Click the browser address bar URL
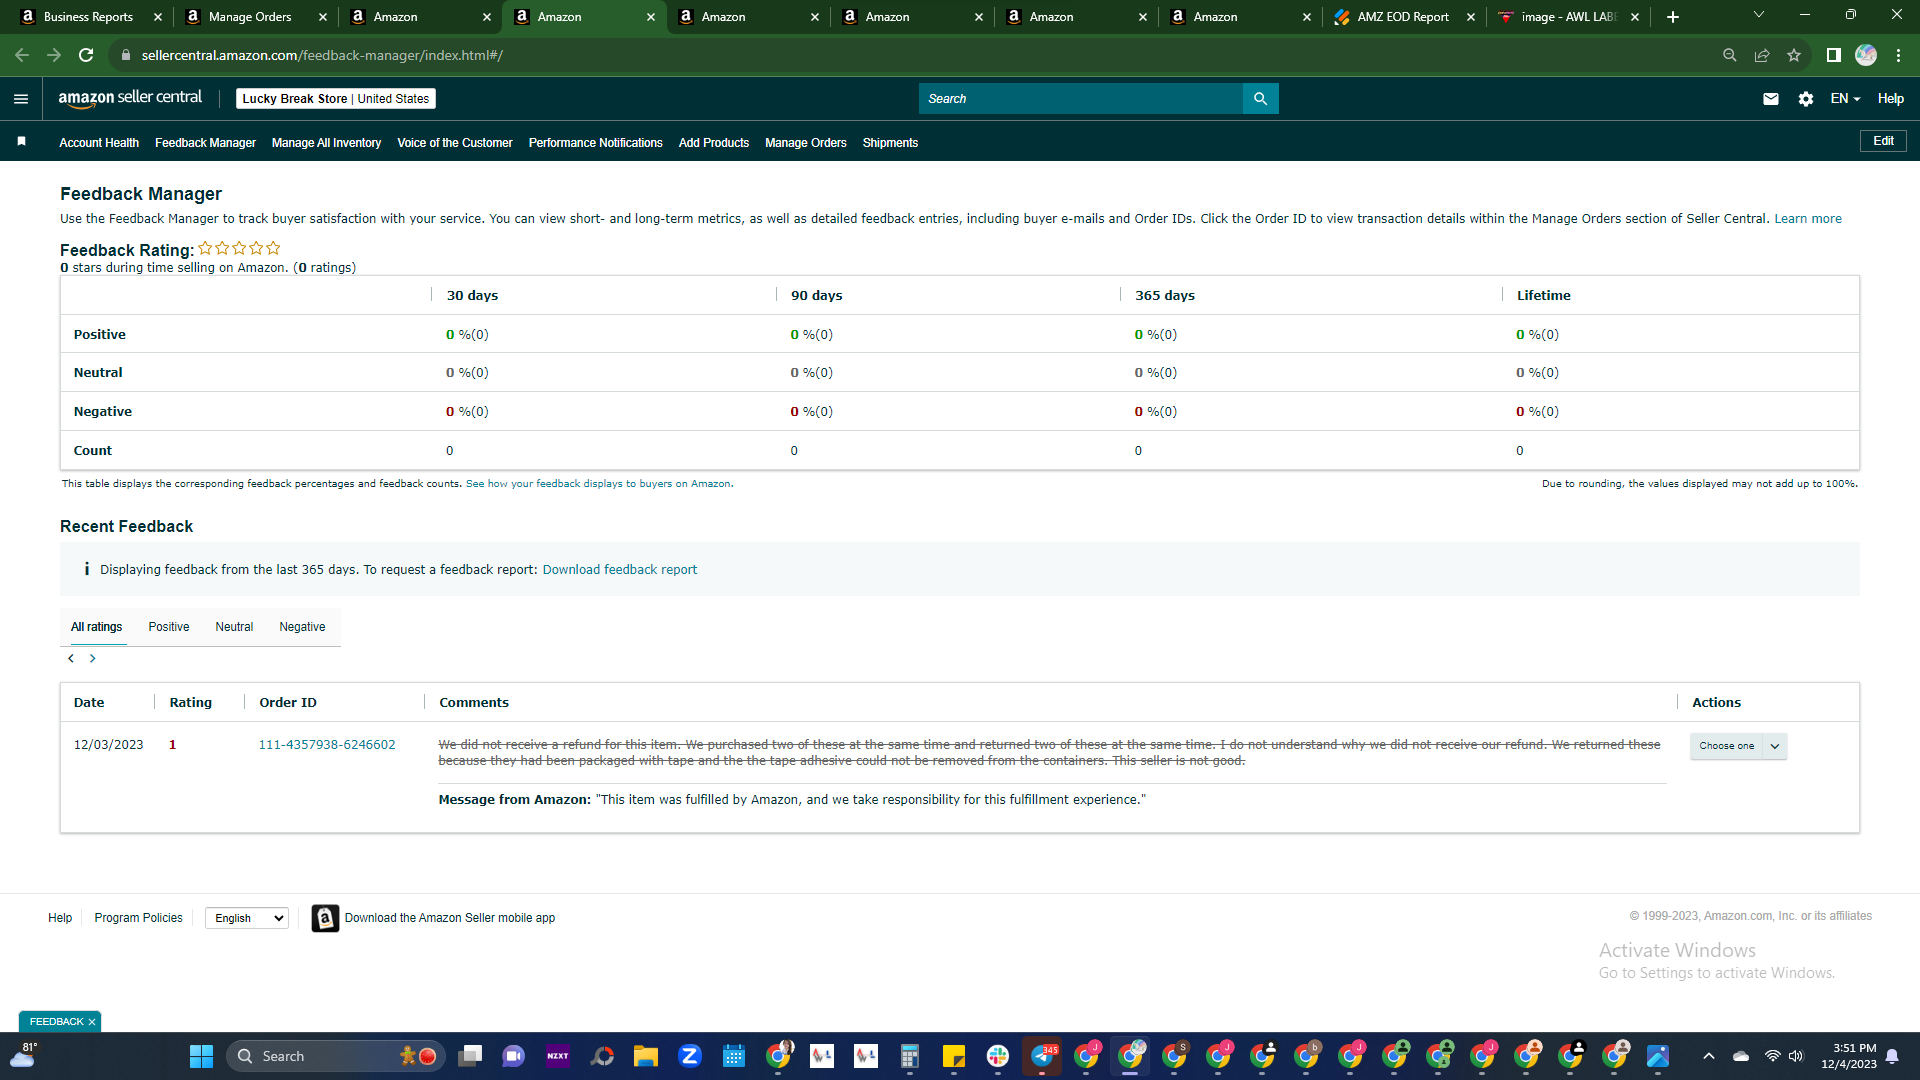This screenshot has height=1080, width=1920. [322, 55]
